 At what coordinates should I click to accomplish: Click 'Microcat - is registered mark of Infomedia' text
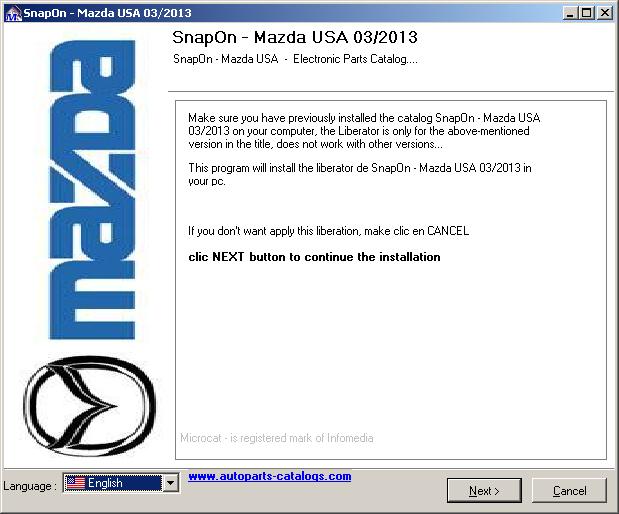276,438
